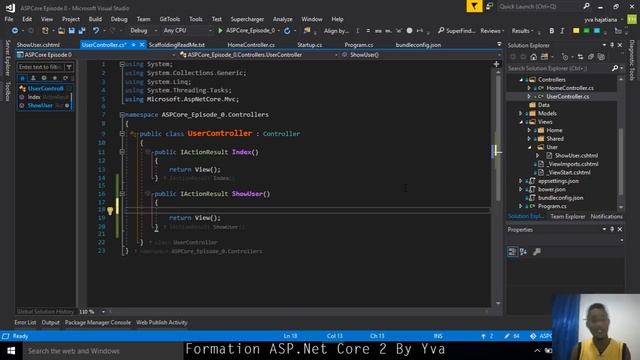
Task: Click the Solution Explorer sync icon
Action: tap(580, 57)
